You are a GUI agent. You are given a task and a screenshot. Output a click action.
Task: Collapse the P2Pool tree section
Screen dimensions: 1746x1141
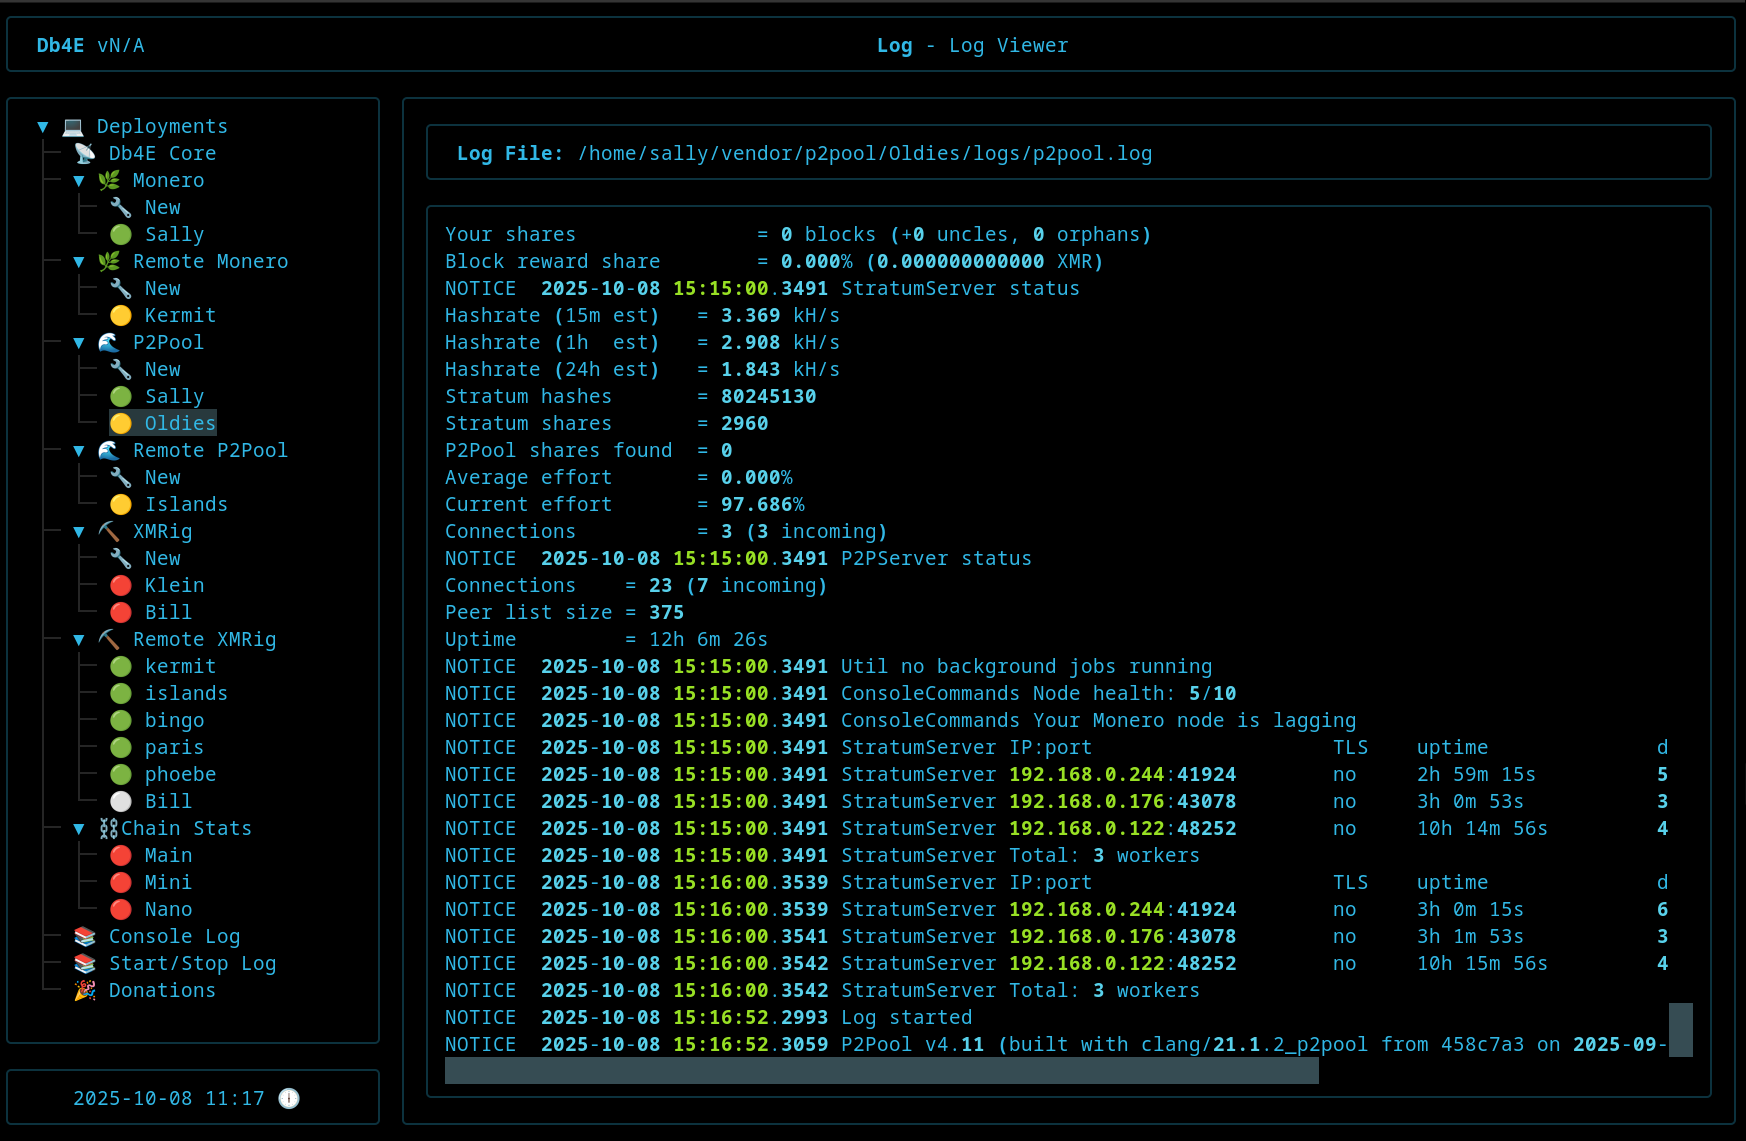point(79,343)
